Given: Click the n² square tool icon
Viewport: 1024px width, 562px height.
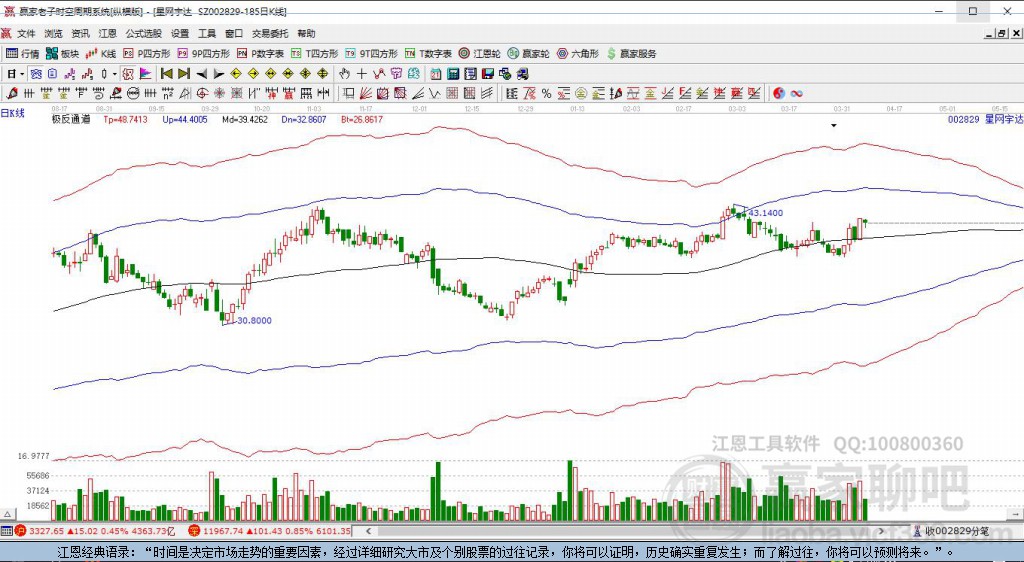Looking at the screenshot, I should coord(168,93).
